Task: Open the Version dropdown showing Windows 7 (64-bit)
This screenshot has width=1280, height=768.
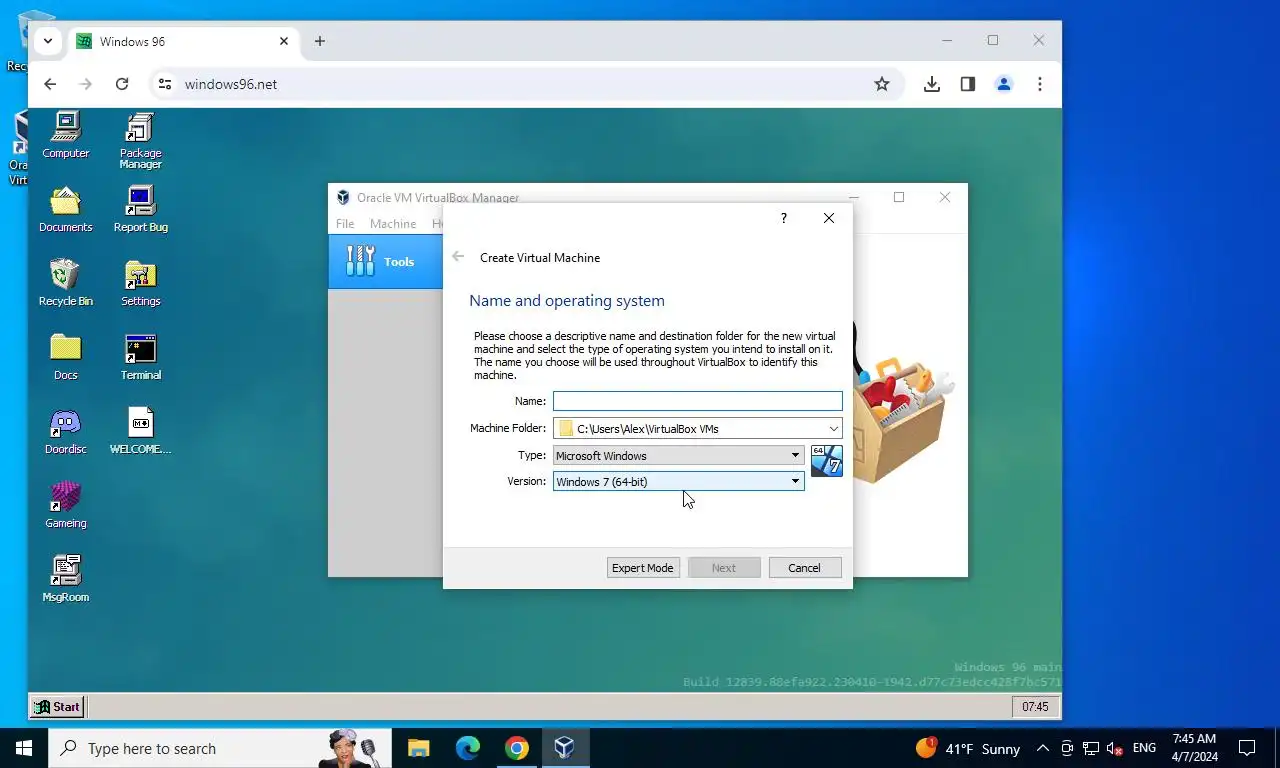Action: tap(679, 481)
